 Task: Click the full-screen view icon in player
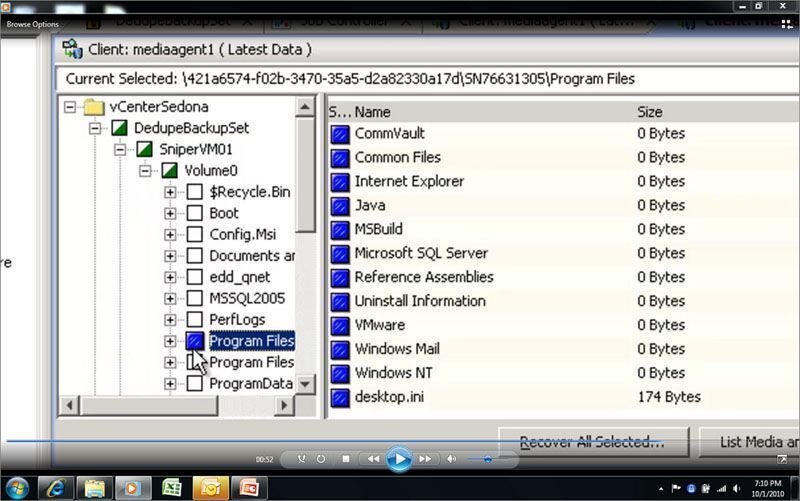point(782,459)
